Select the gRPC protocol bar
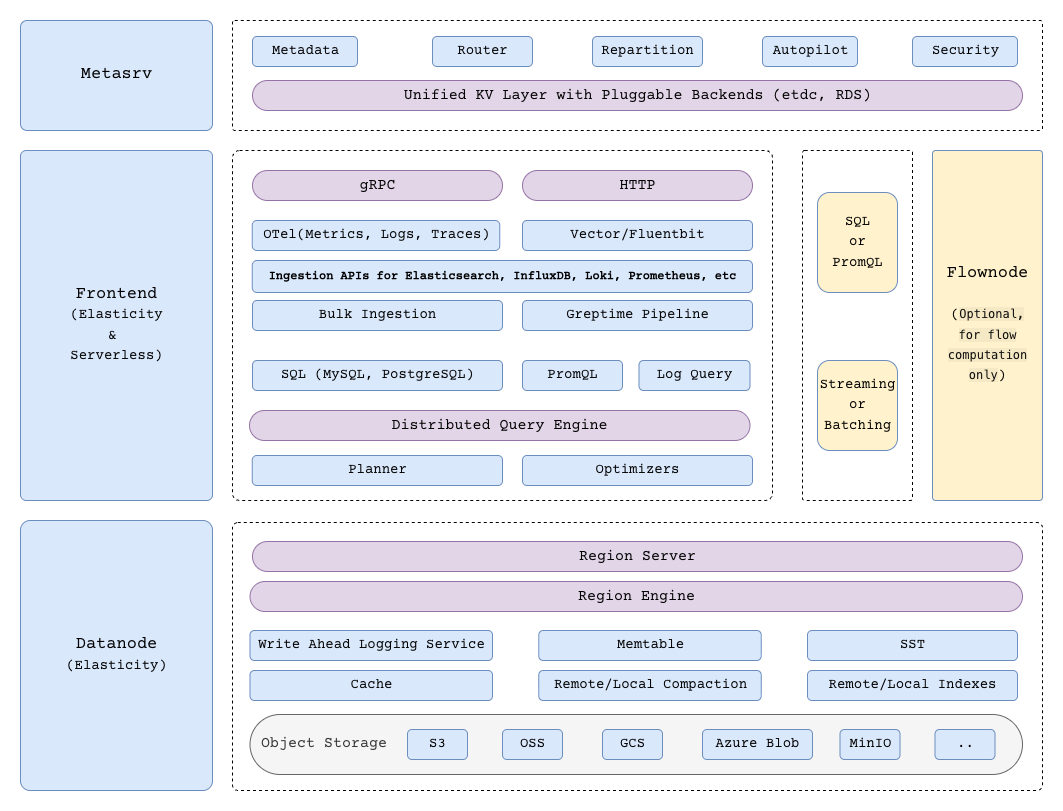 [x=377, y=185]
